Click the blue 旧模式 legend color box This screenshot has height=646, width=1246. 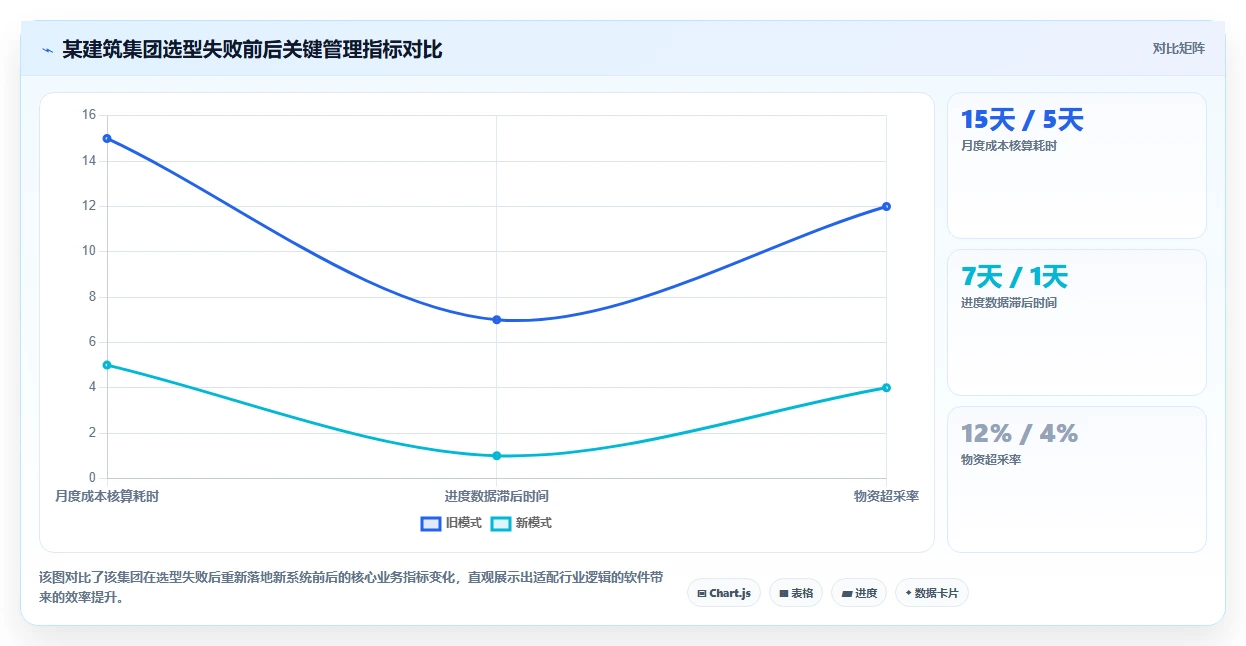(431, 523)
